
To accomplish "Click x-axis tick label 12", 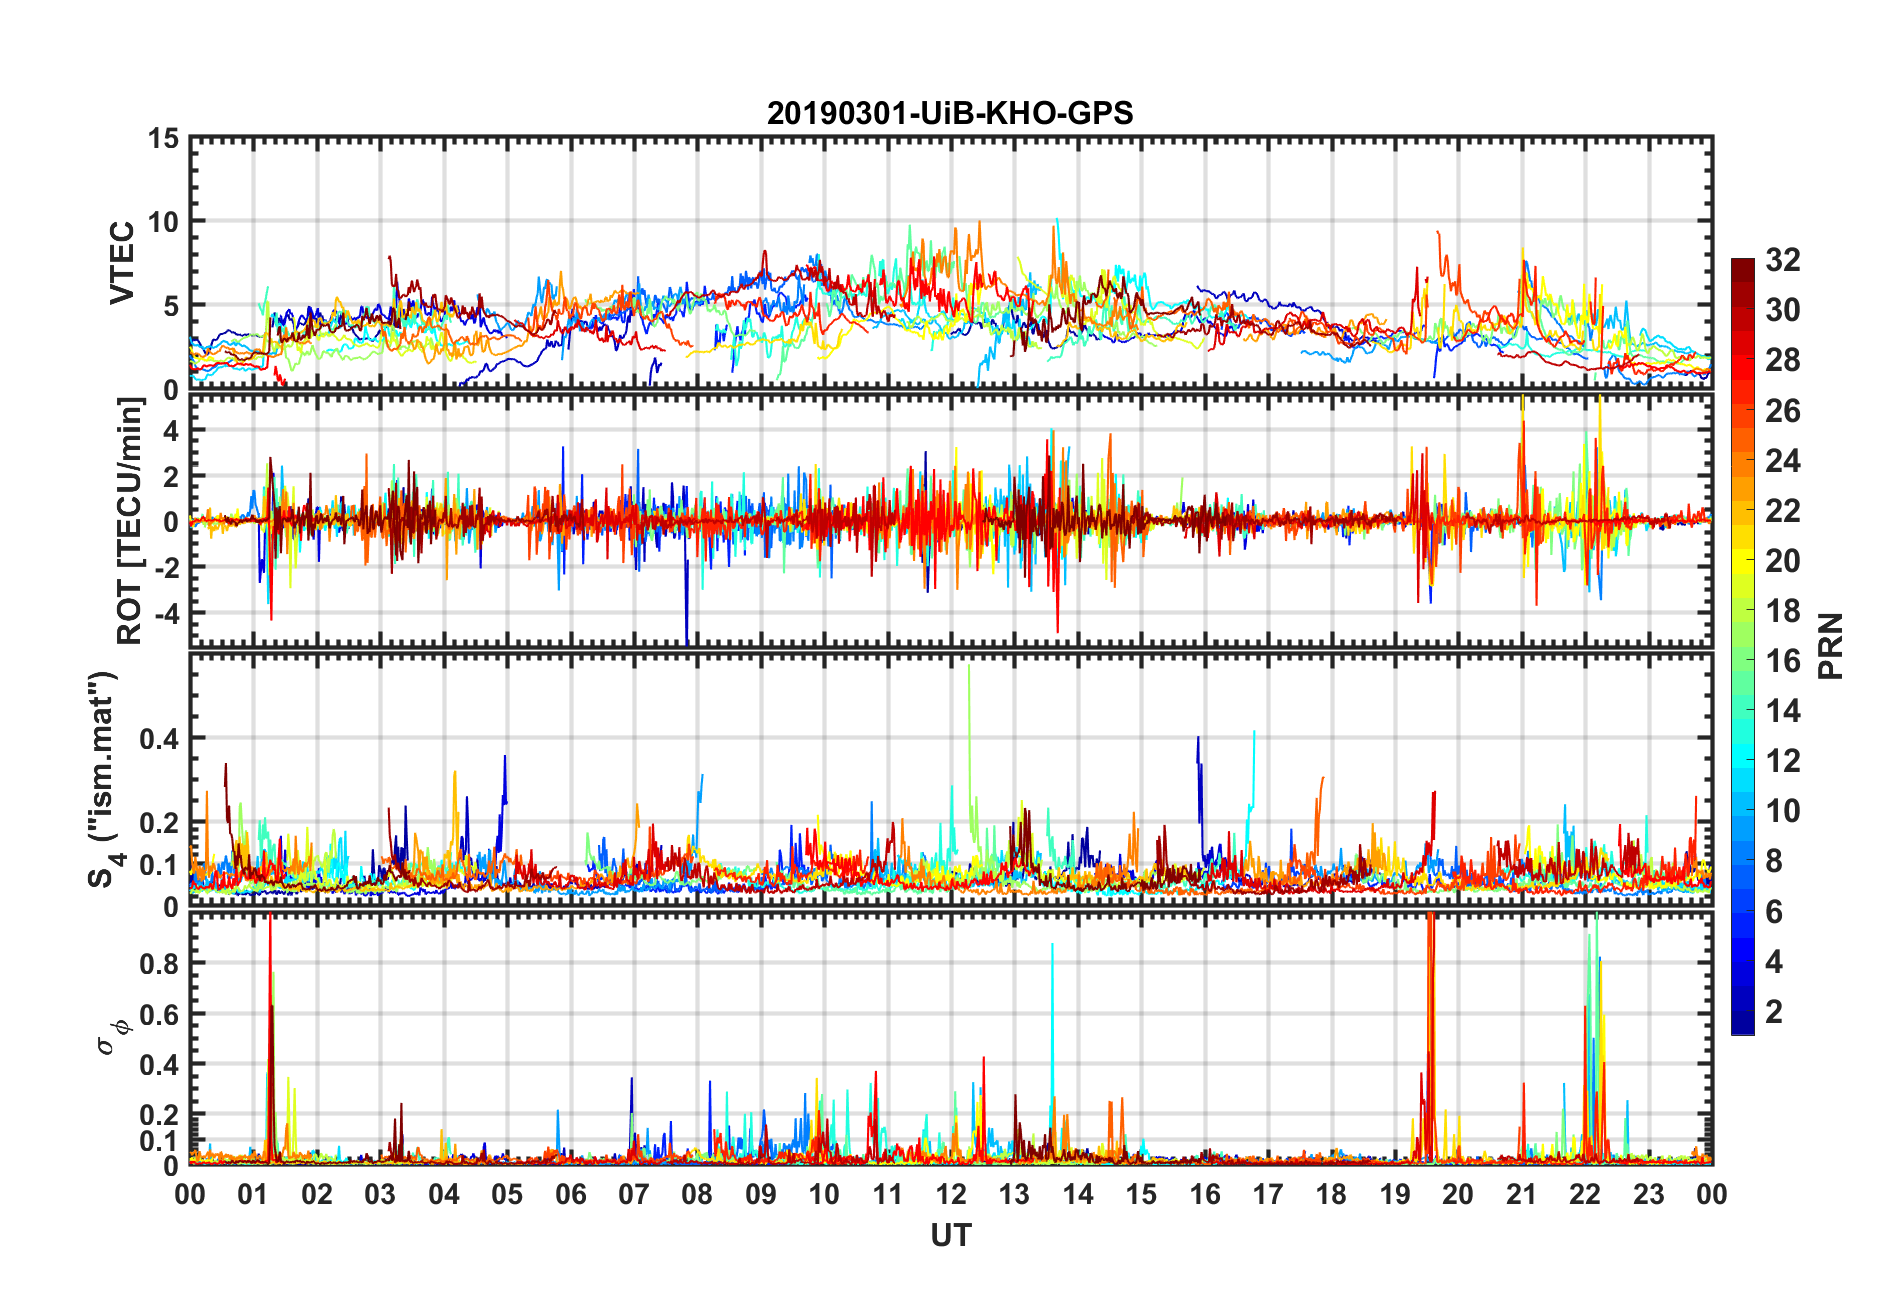I will [x=951, y=1194].
